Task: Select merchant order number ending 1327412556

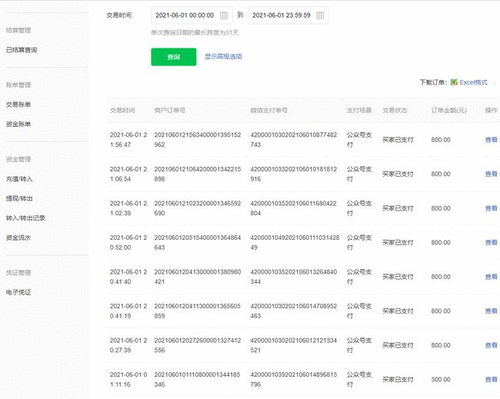Action: (197, 345)
